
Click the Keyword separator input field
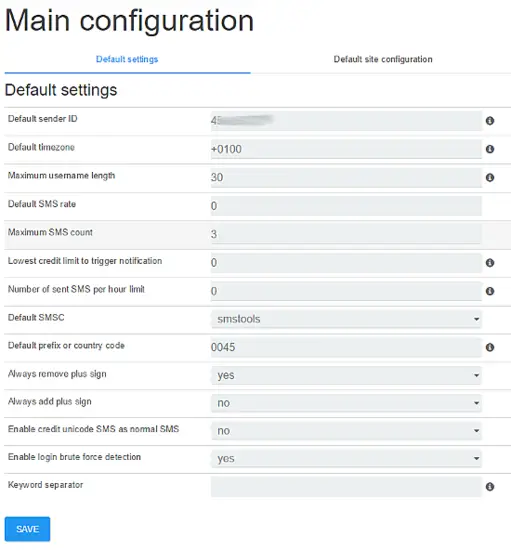346,487
